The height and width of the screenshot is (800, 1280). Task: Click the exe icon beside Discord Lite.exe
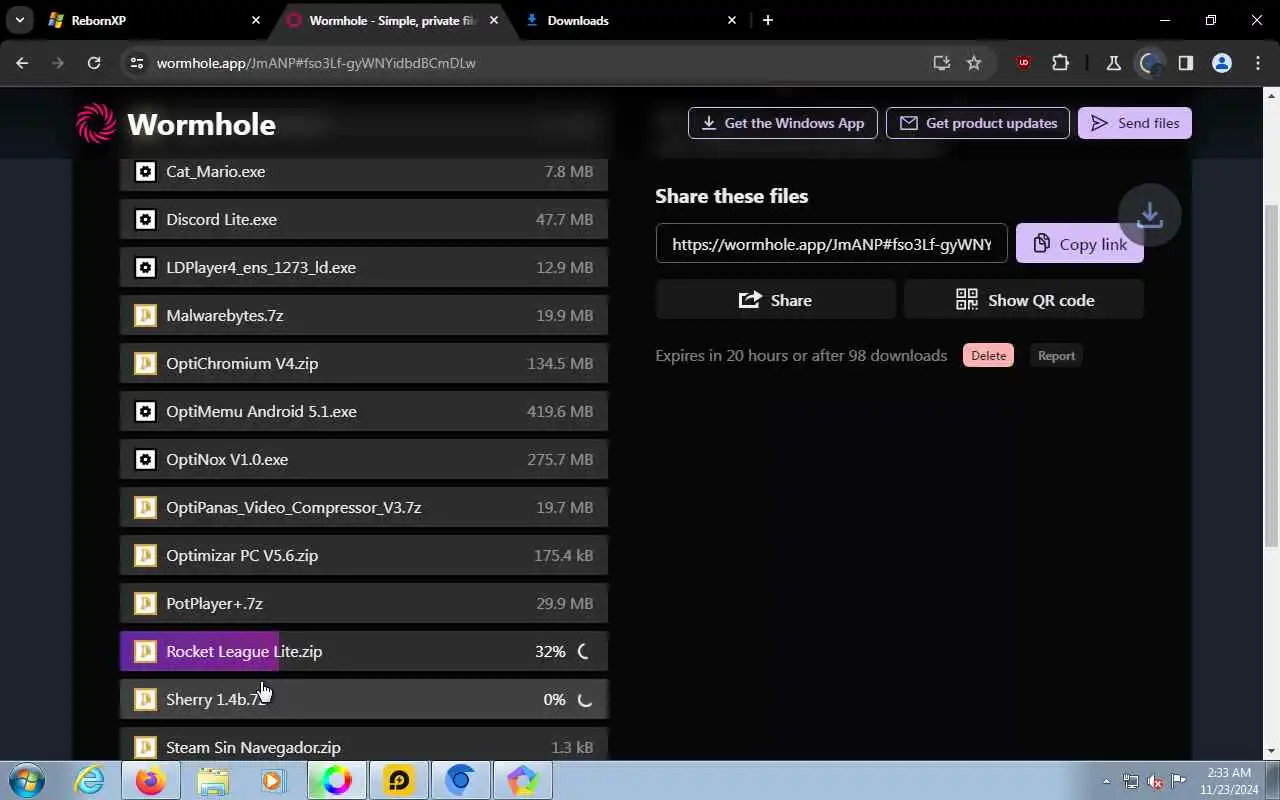145,219
